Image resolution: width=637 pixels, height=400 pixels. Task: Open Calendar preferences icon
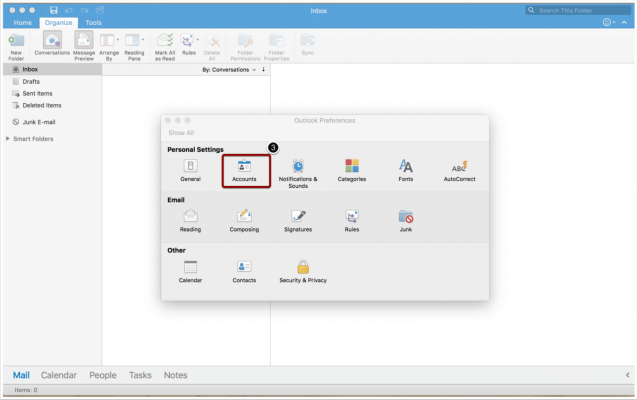190,271
